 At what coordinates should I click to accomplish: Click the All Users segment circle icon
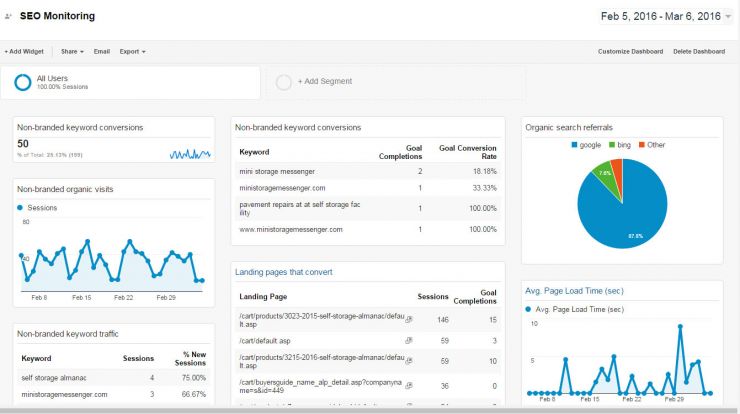click(23, 82)
